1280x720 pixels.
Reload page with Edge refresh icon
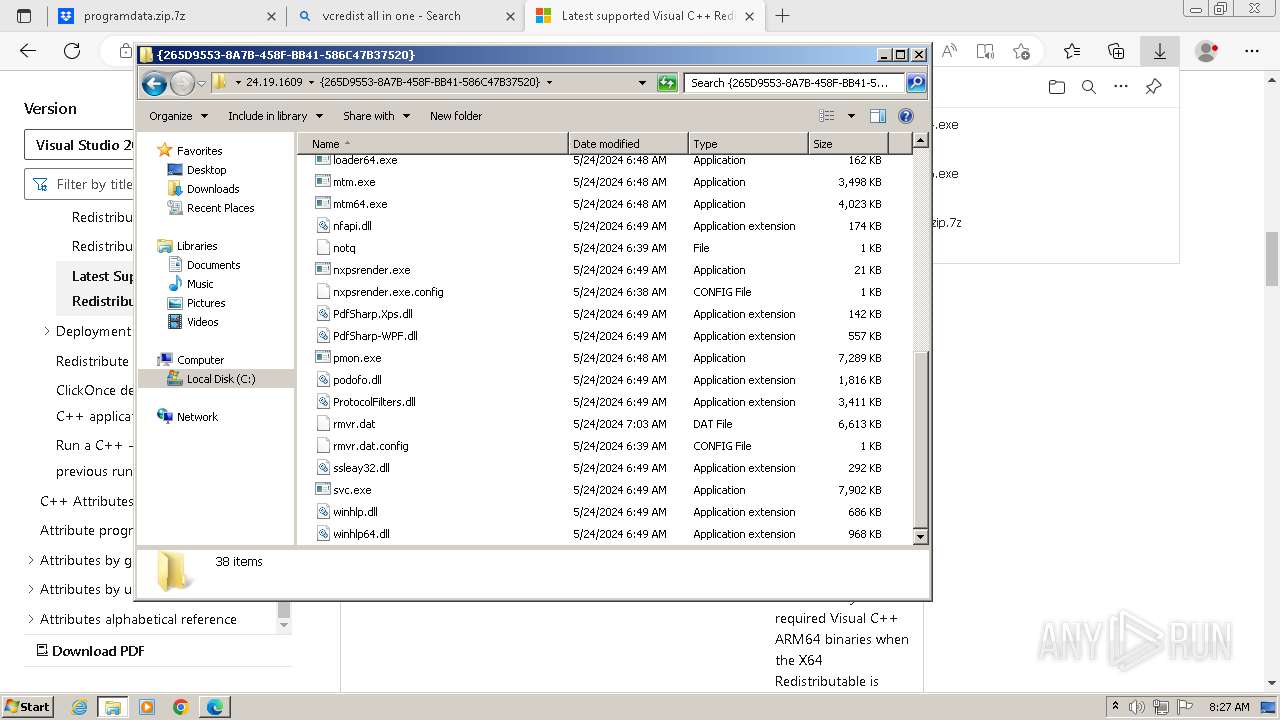click(72, 51)
